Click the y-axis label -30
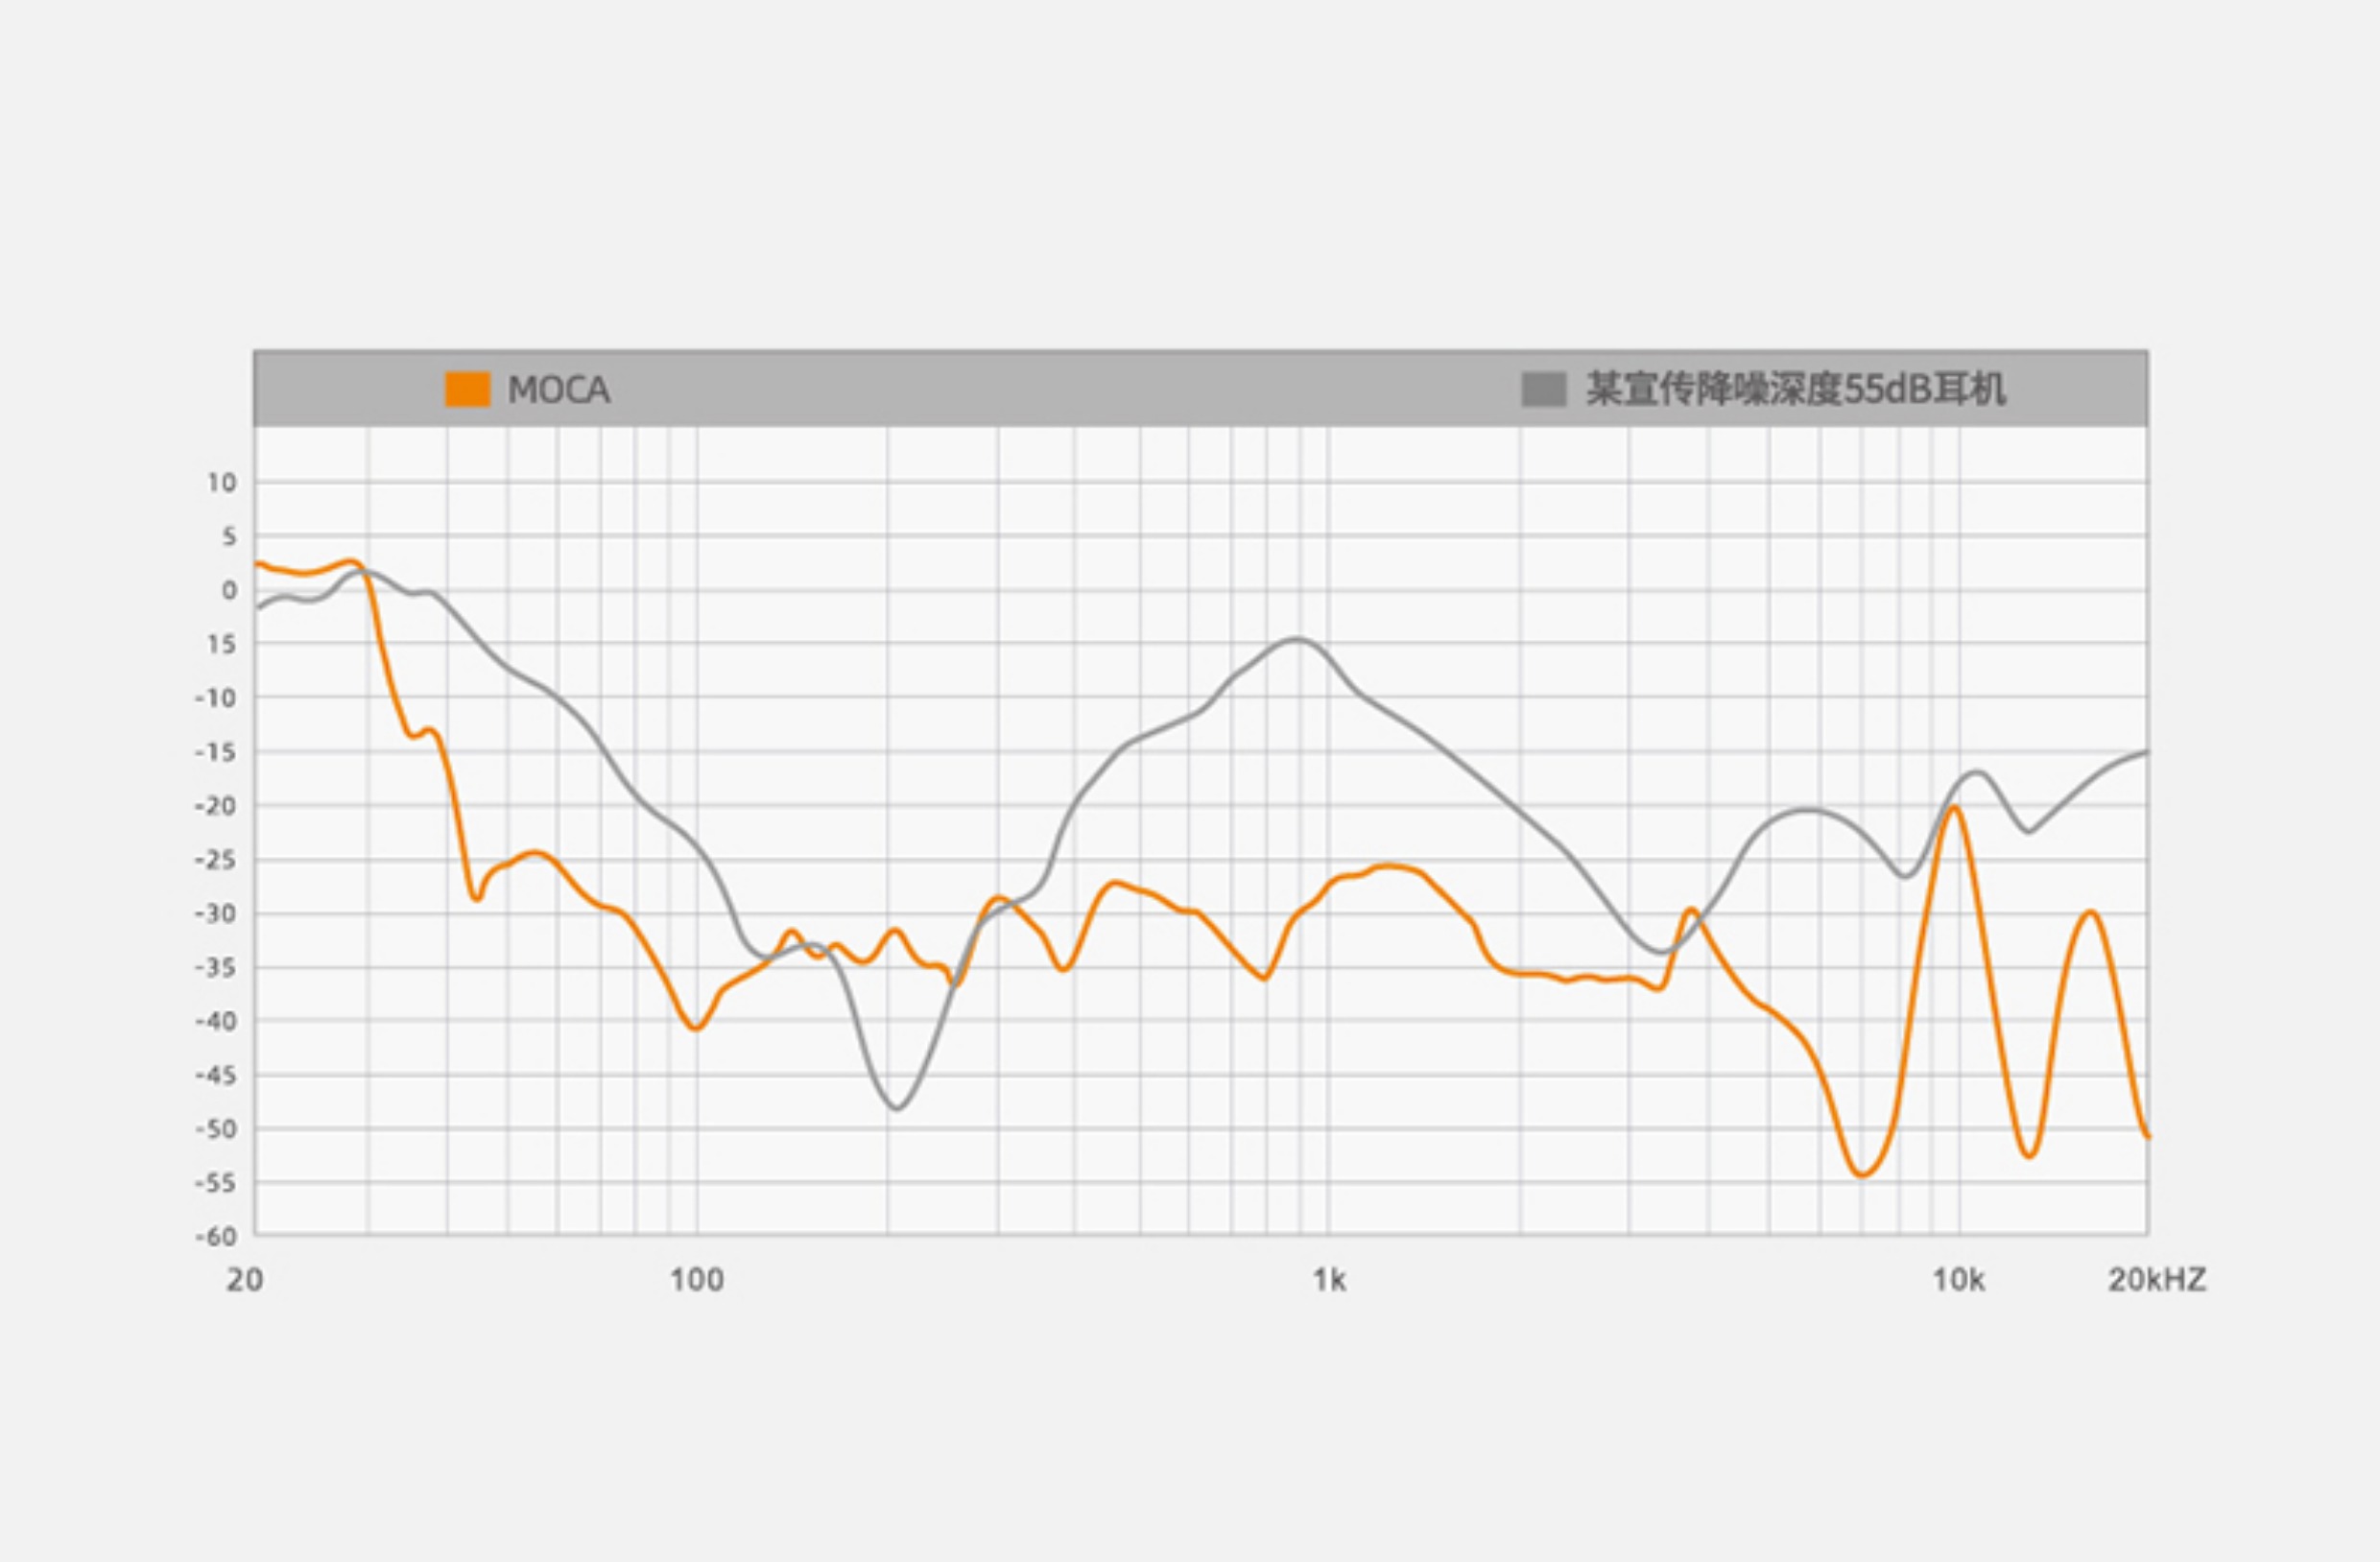The height and width of the screenshot is (1562, 2380). (x=216, y=914)
